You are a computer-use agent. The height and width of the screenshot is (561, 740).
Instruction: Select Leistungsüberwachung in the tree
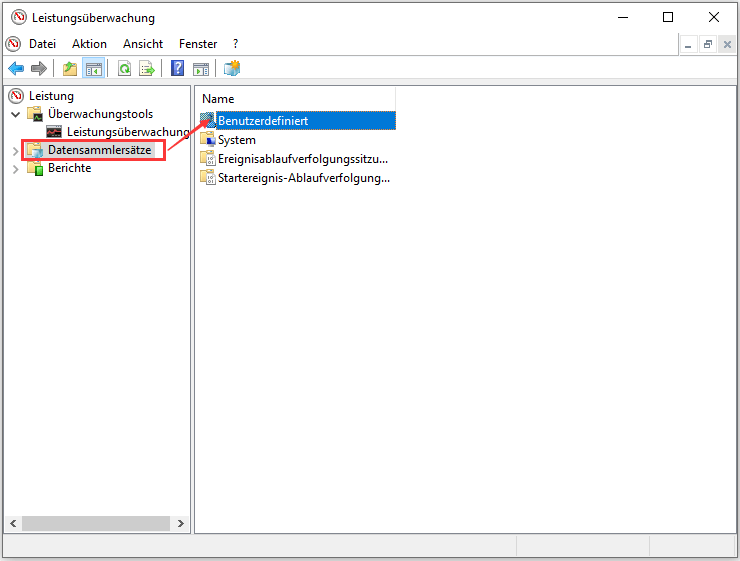point(127,132)
